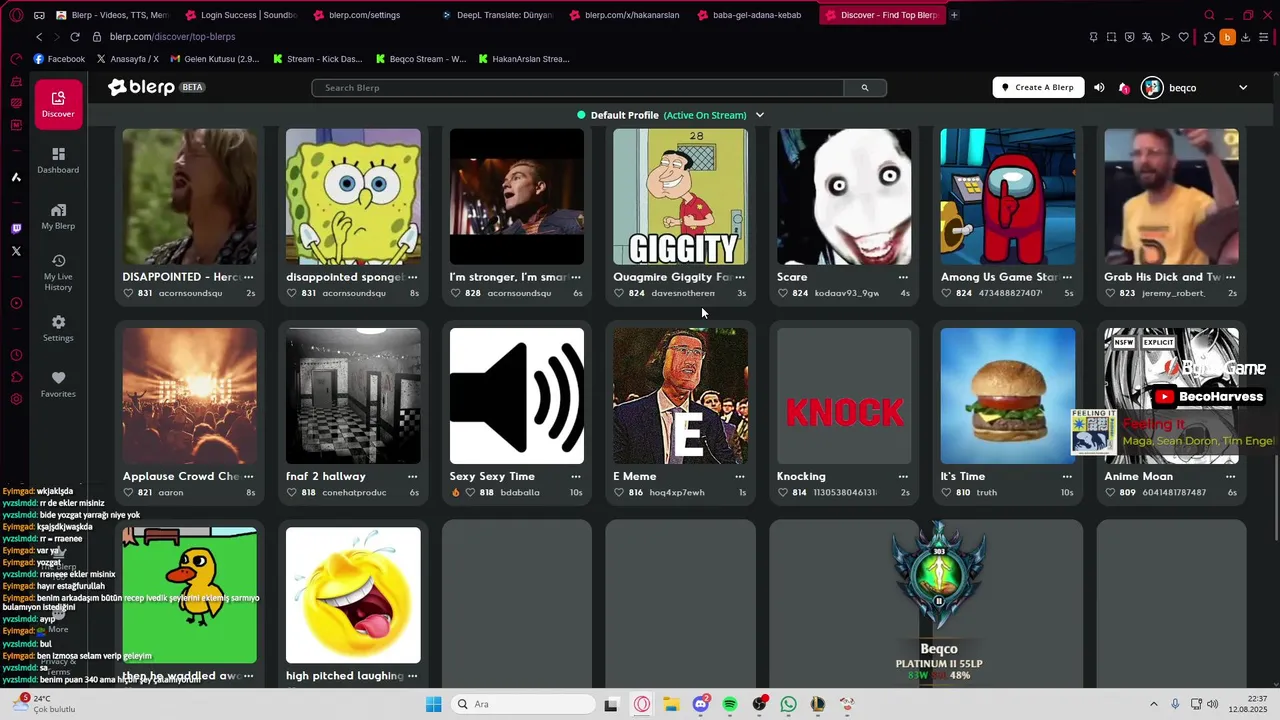Screen dimensions: 1280x720
Task: Play the KNOCK Knocking thumbnail
Action: tap(844, 396)
